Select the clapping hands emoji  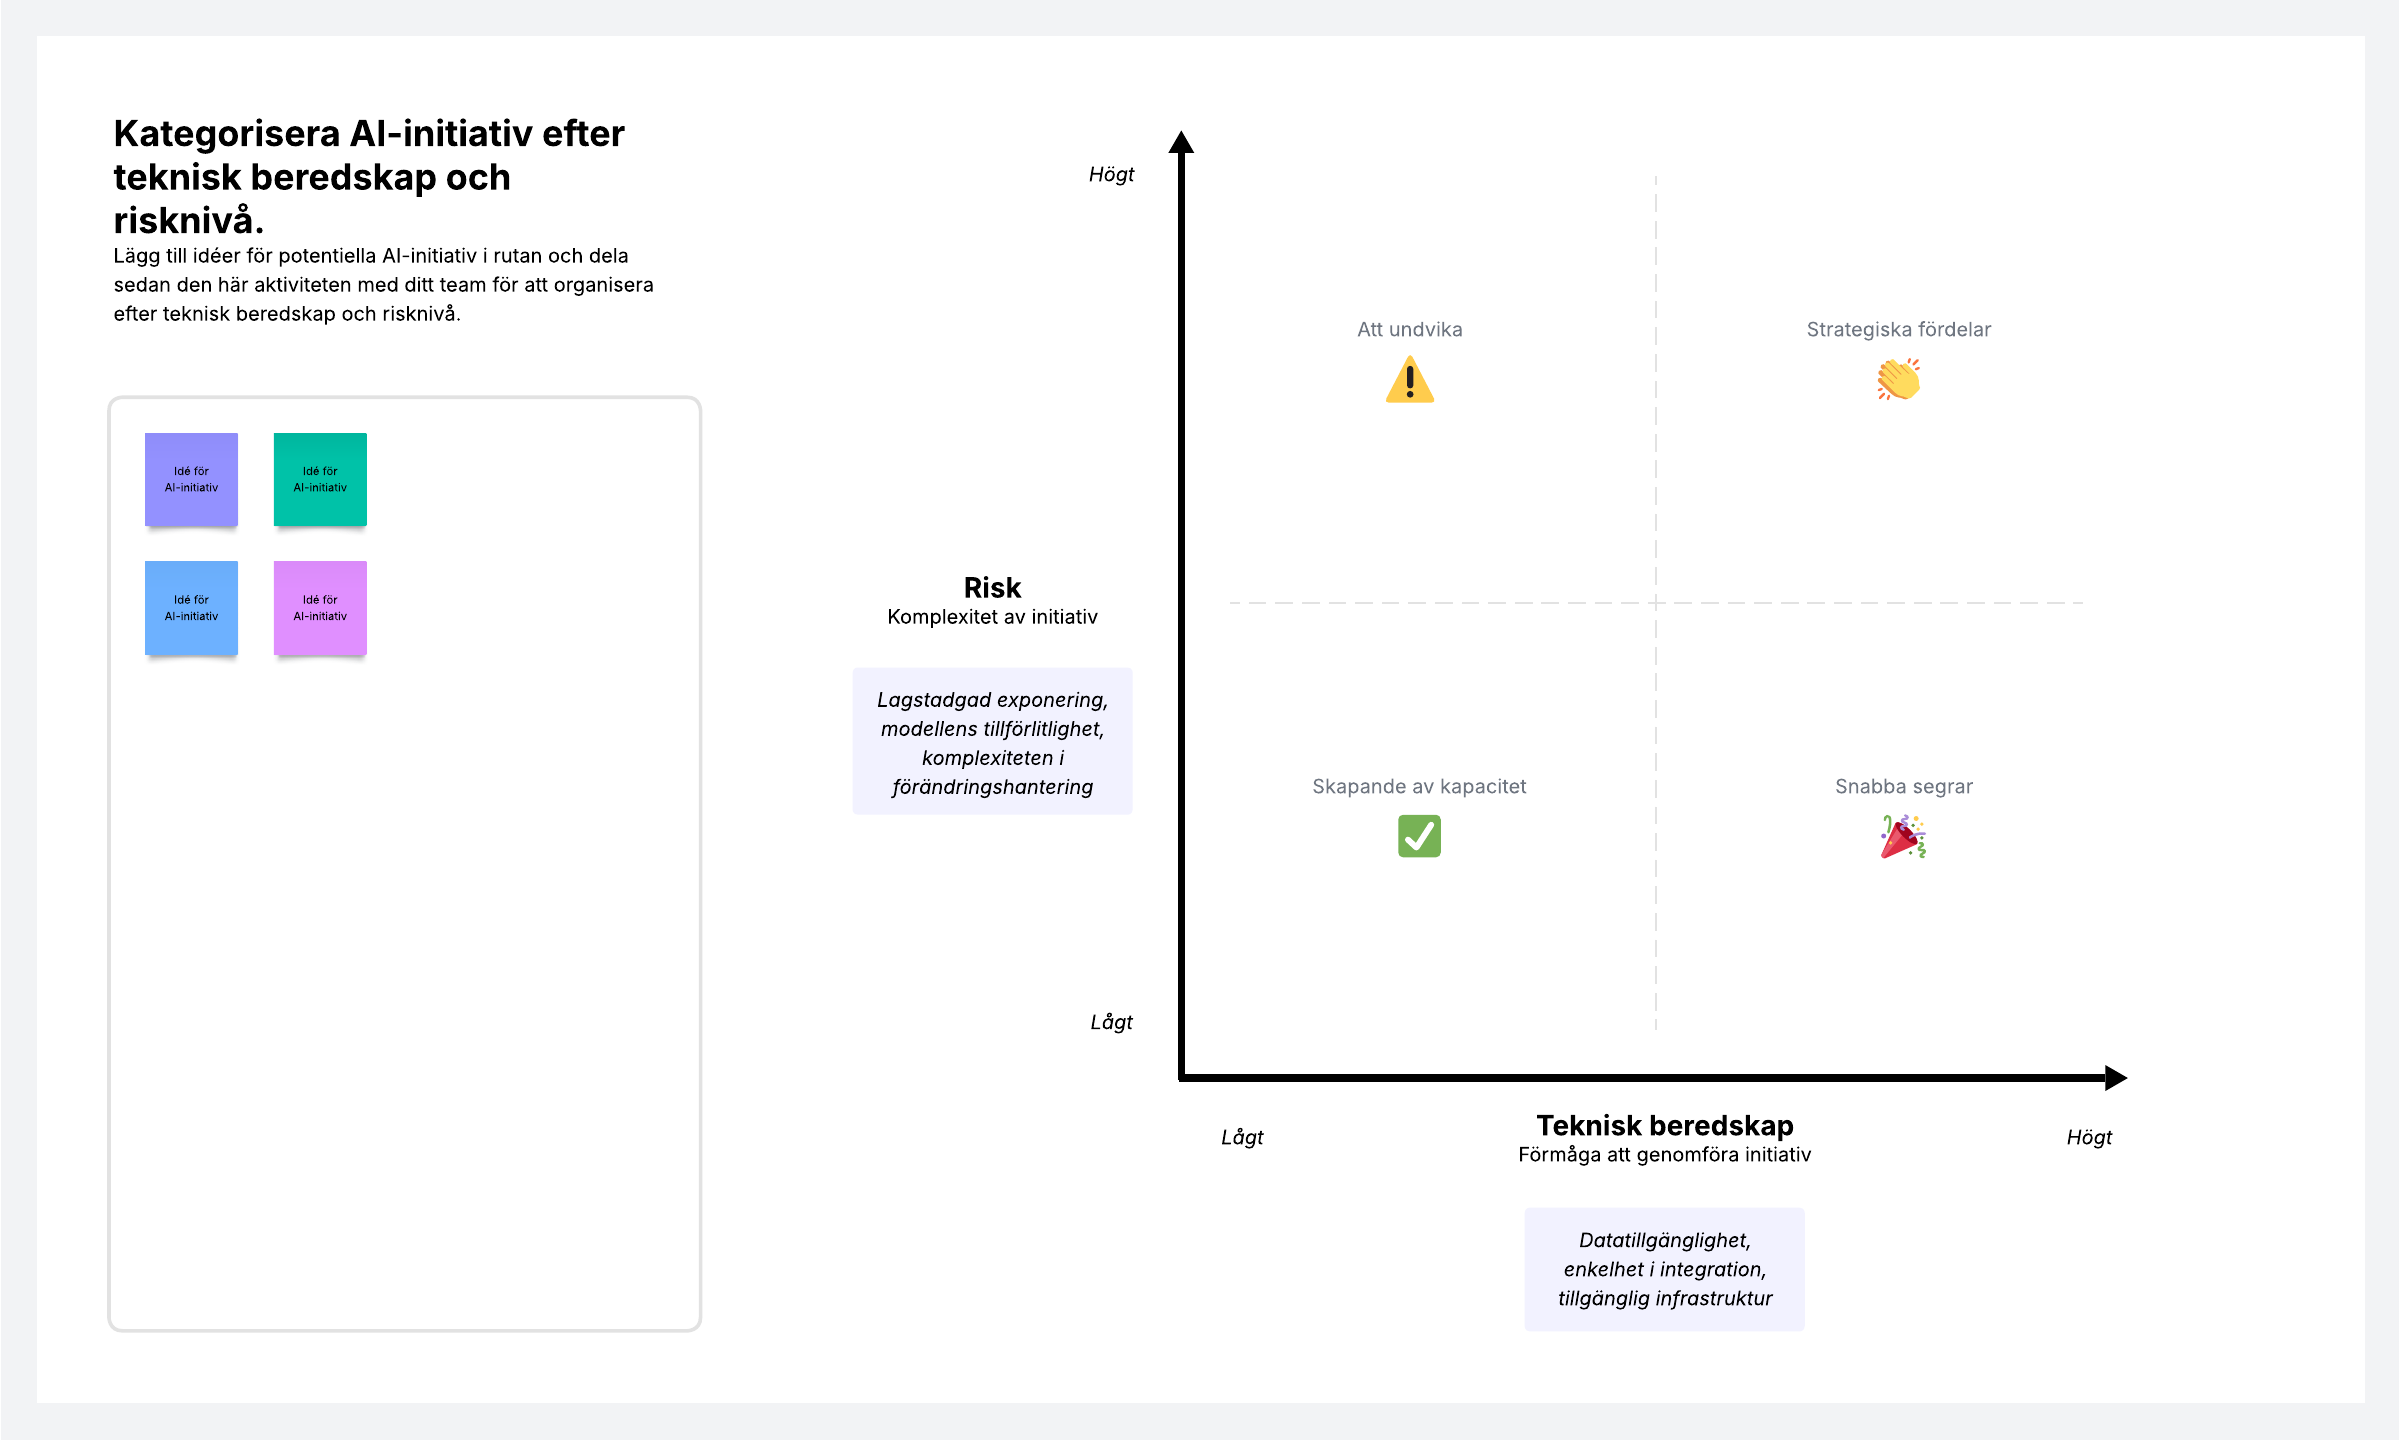coord(1898,380)
